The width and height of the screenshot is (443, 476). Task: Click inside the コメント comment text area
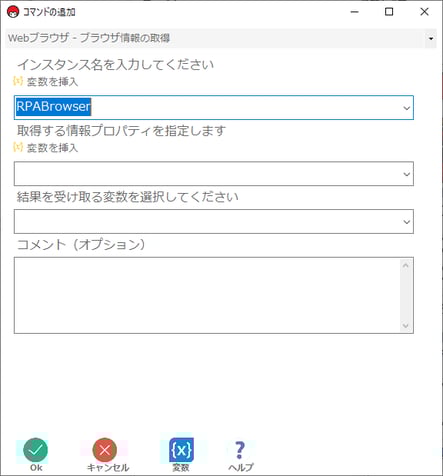pyautogui.click(x=207, y=295)
